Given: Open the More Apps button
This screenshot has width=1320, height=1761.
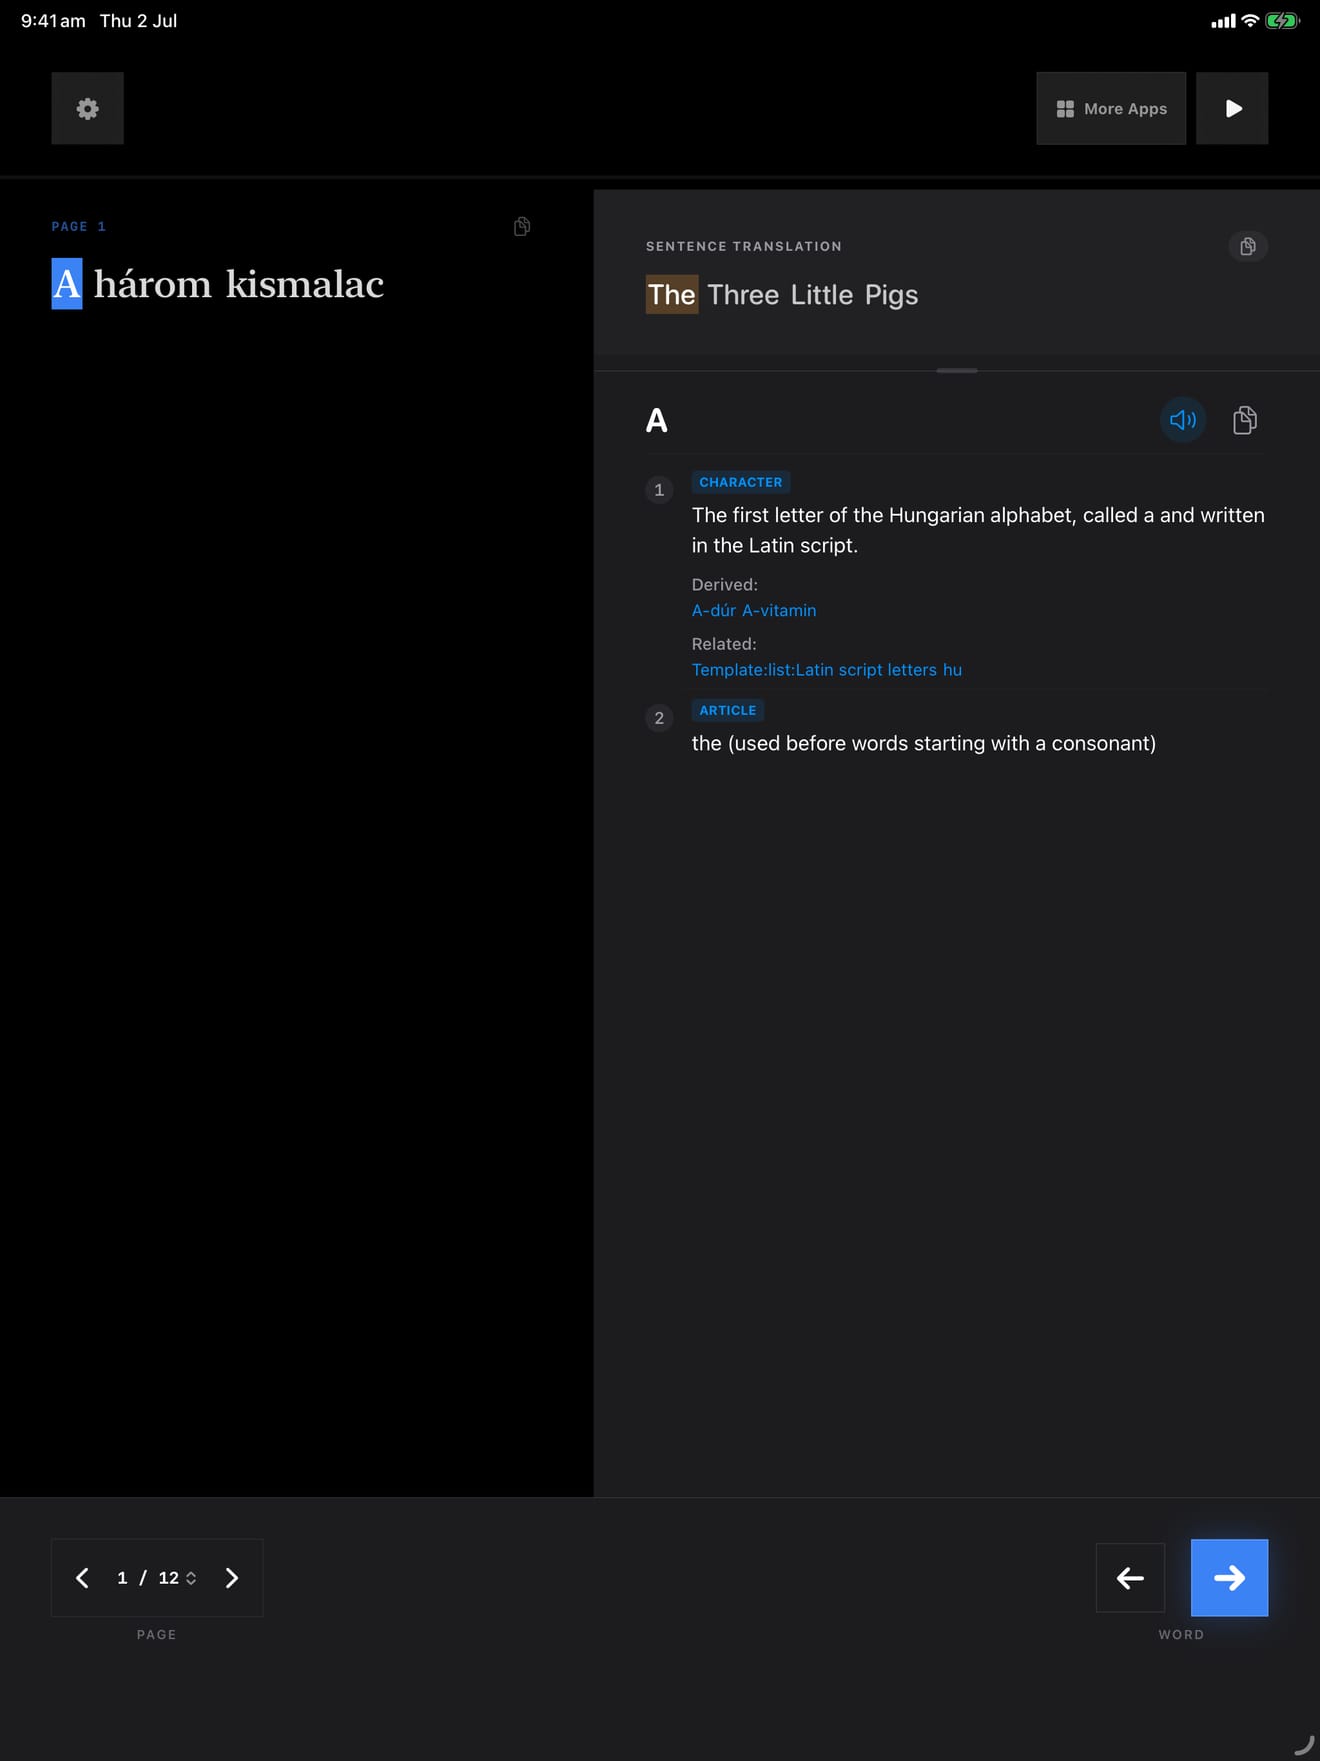Looking at the screenshot, I should tap(1111, 108).
